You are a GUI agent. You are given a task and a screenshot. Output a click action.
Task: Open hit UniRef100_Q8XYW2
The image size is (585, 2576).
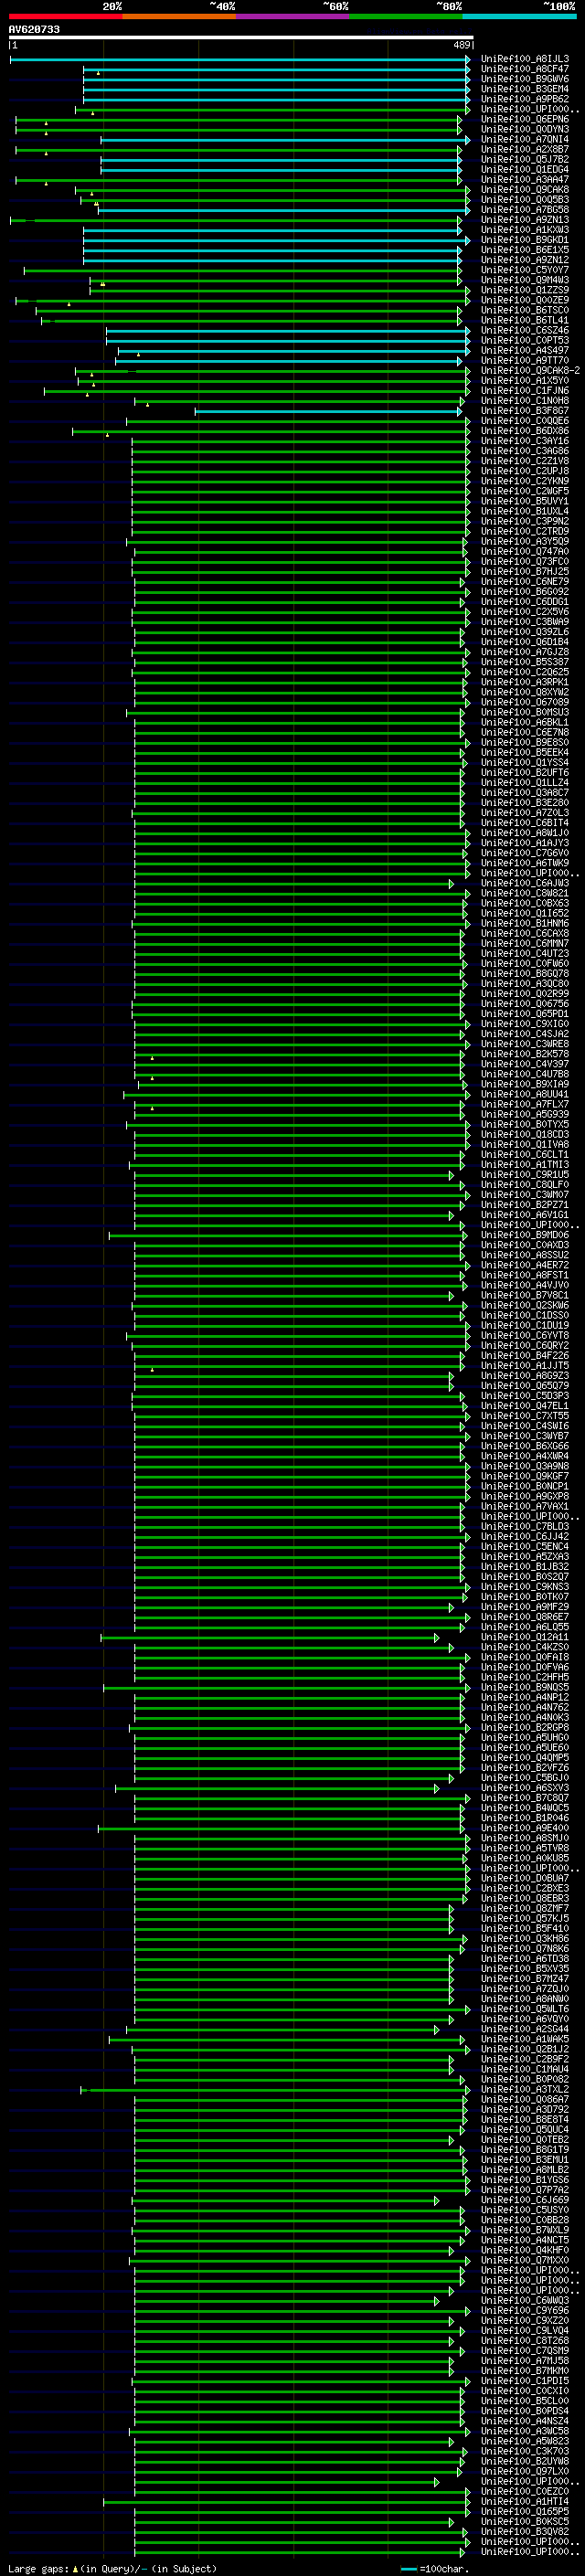point(525,692)
